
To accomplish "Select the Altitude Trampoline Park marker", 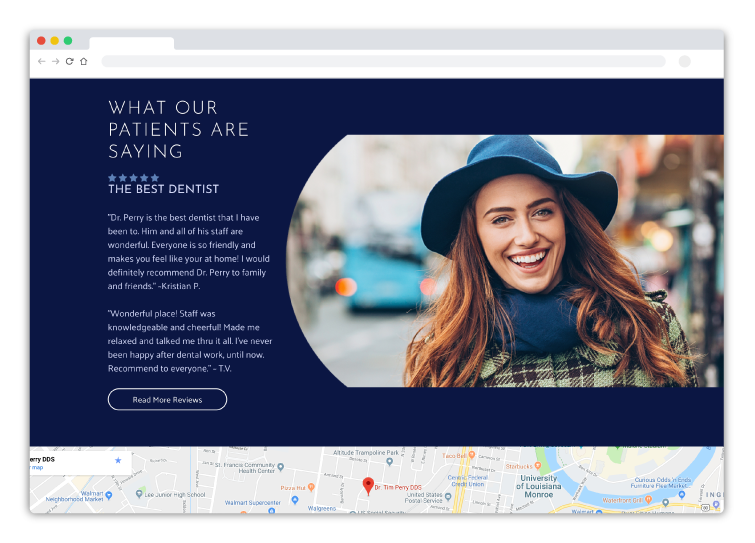I will click(390, 461).
